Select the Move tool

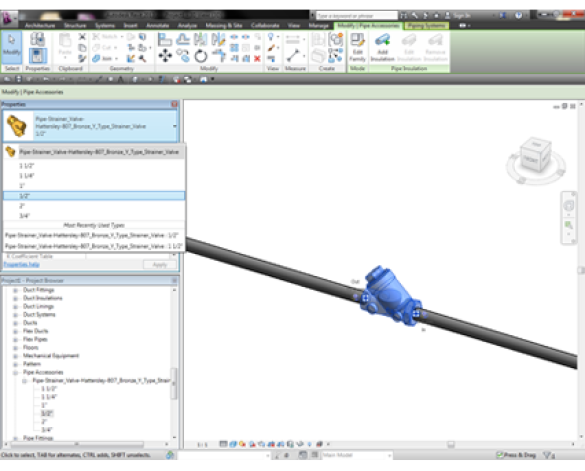tap(165, 56)
